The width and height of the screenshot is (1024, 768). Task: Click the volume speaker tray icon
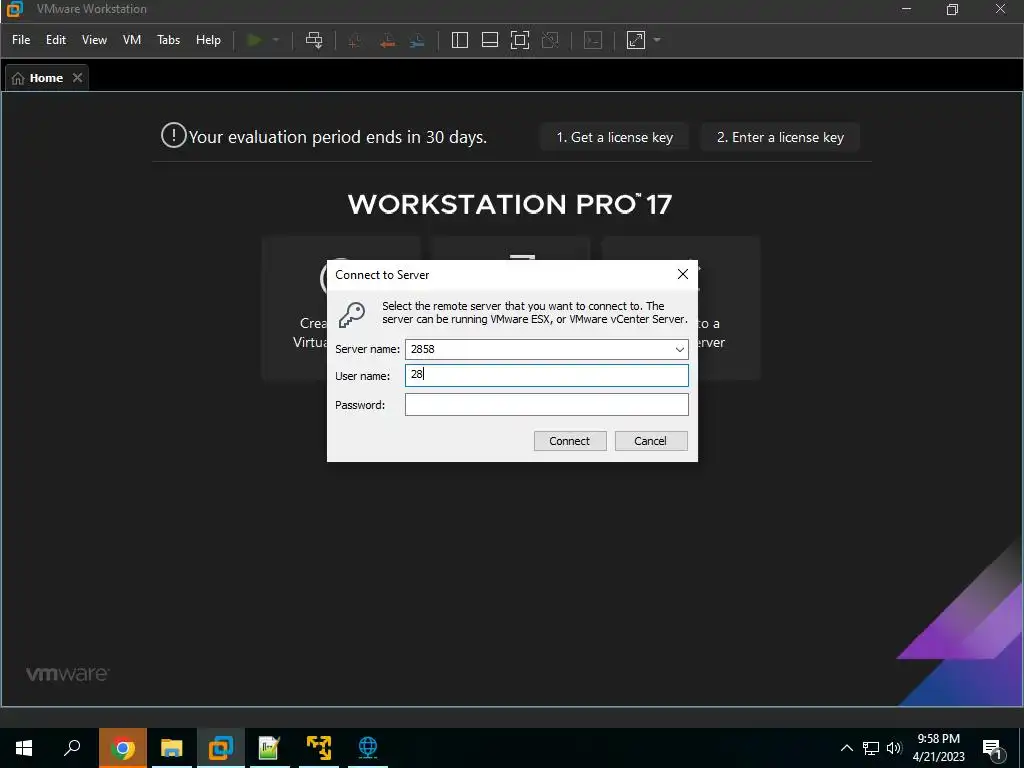pos(894,748)
